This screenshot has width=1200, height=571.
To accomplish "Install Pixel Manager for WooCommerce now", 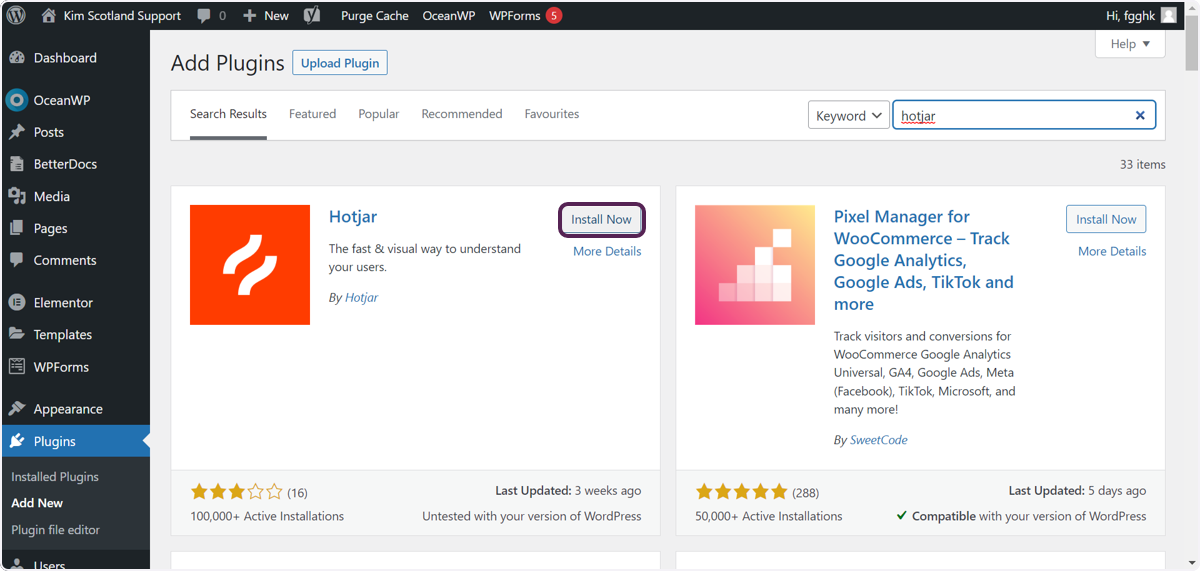I will coord(1106,219).
